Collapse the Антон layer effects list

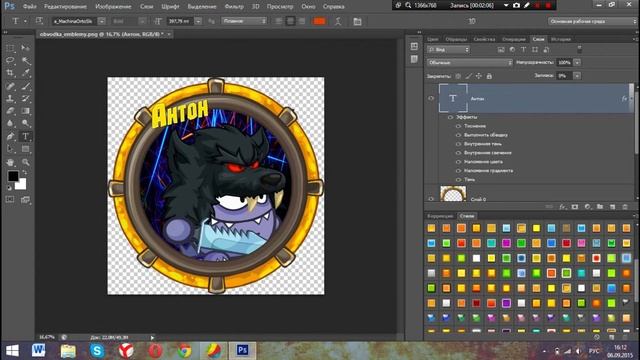pyautogui.click(x=631, y=98)
